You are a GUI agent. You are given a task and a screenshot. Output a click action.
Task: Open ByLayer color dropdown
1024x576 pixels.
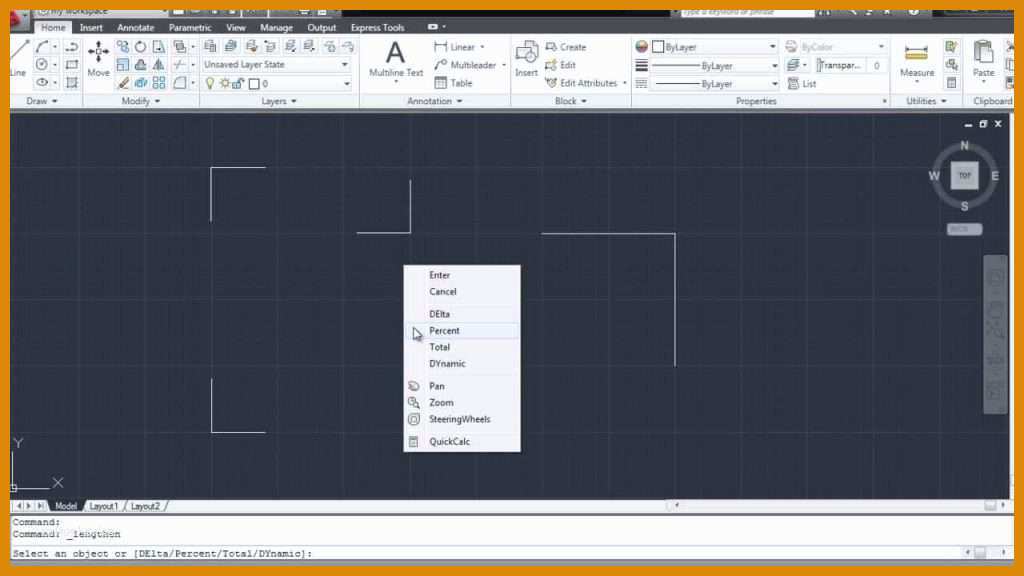point(773,47)
